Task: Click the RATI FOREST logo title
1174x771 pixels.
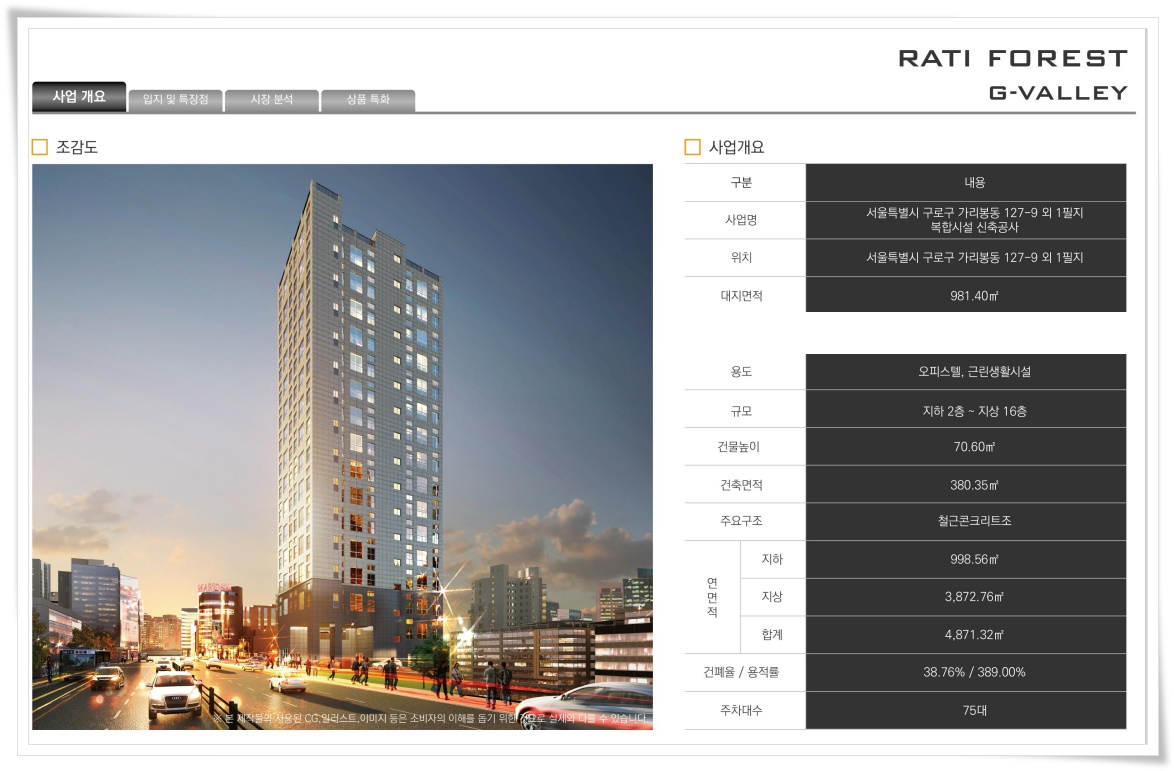Action: pos(1013,58)
